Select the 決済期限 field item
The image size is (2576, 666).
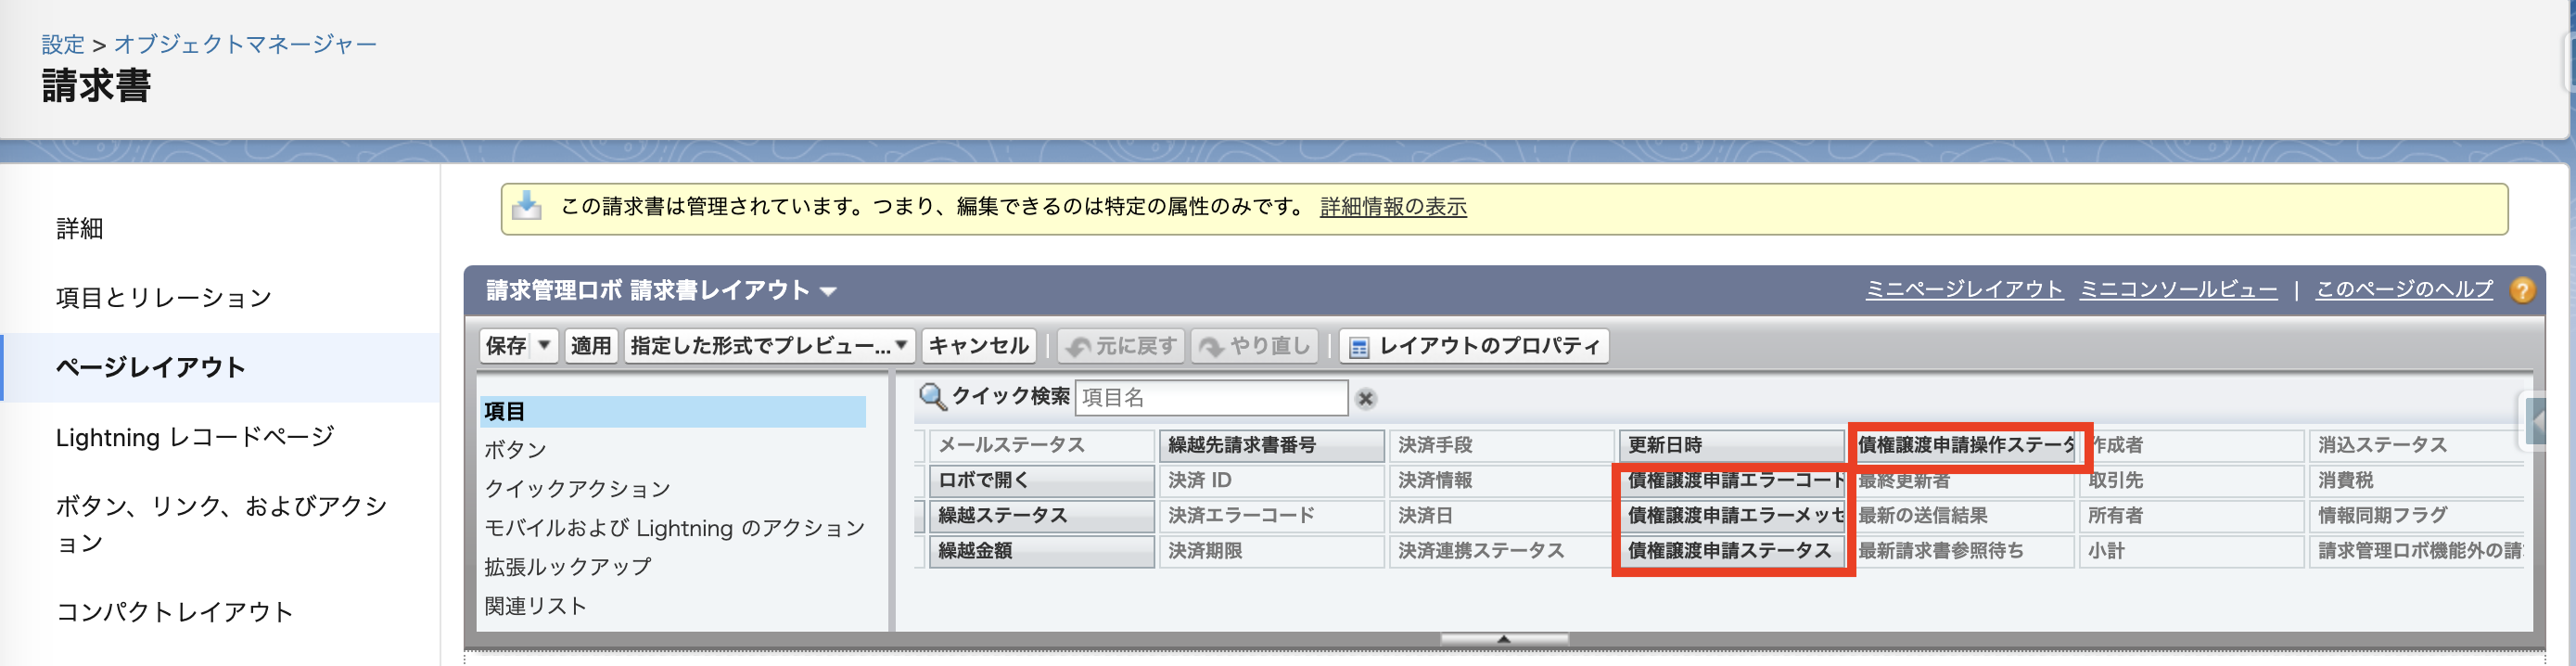(1271, 550)
